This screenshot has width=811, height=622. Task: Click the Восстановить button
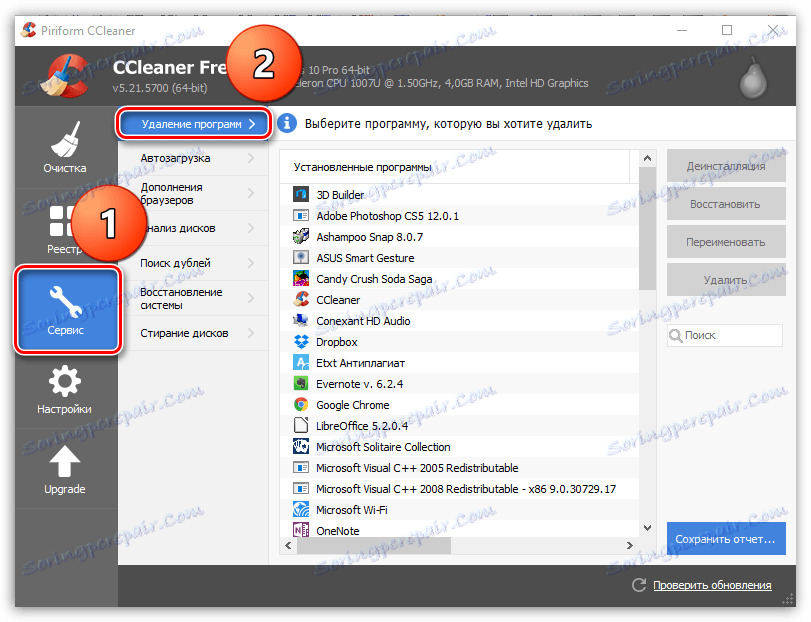(726, 204)
